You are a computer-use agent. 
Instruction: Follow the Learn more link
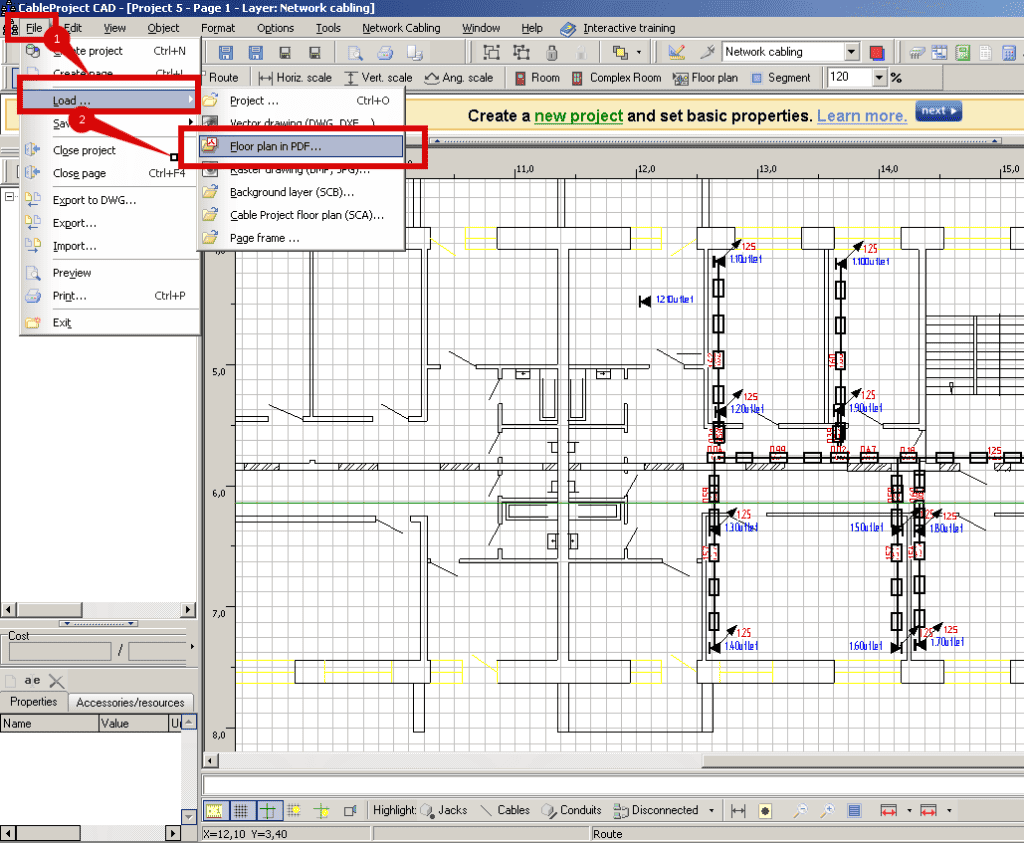861,116
